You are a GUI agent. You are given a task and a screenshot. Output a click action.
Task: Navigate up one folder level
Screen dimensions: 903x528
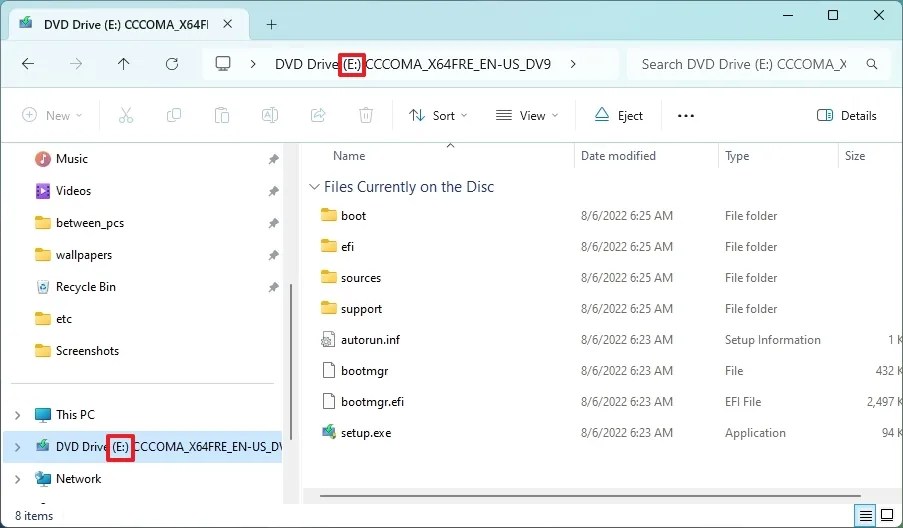123,64
